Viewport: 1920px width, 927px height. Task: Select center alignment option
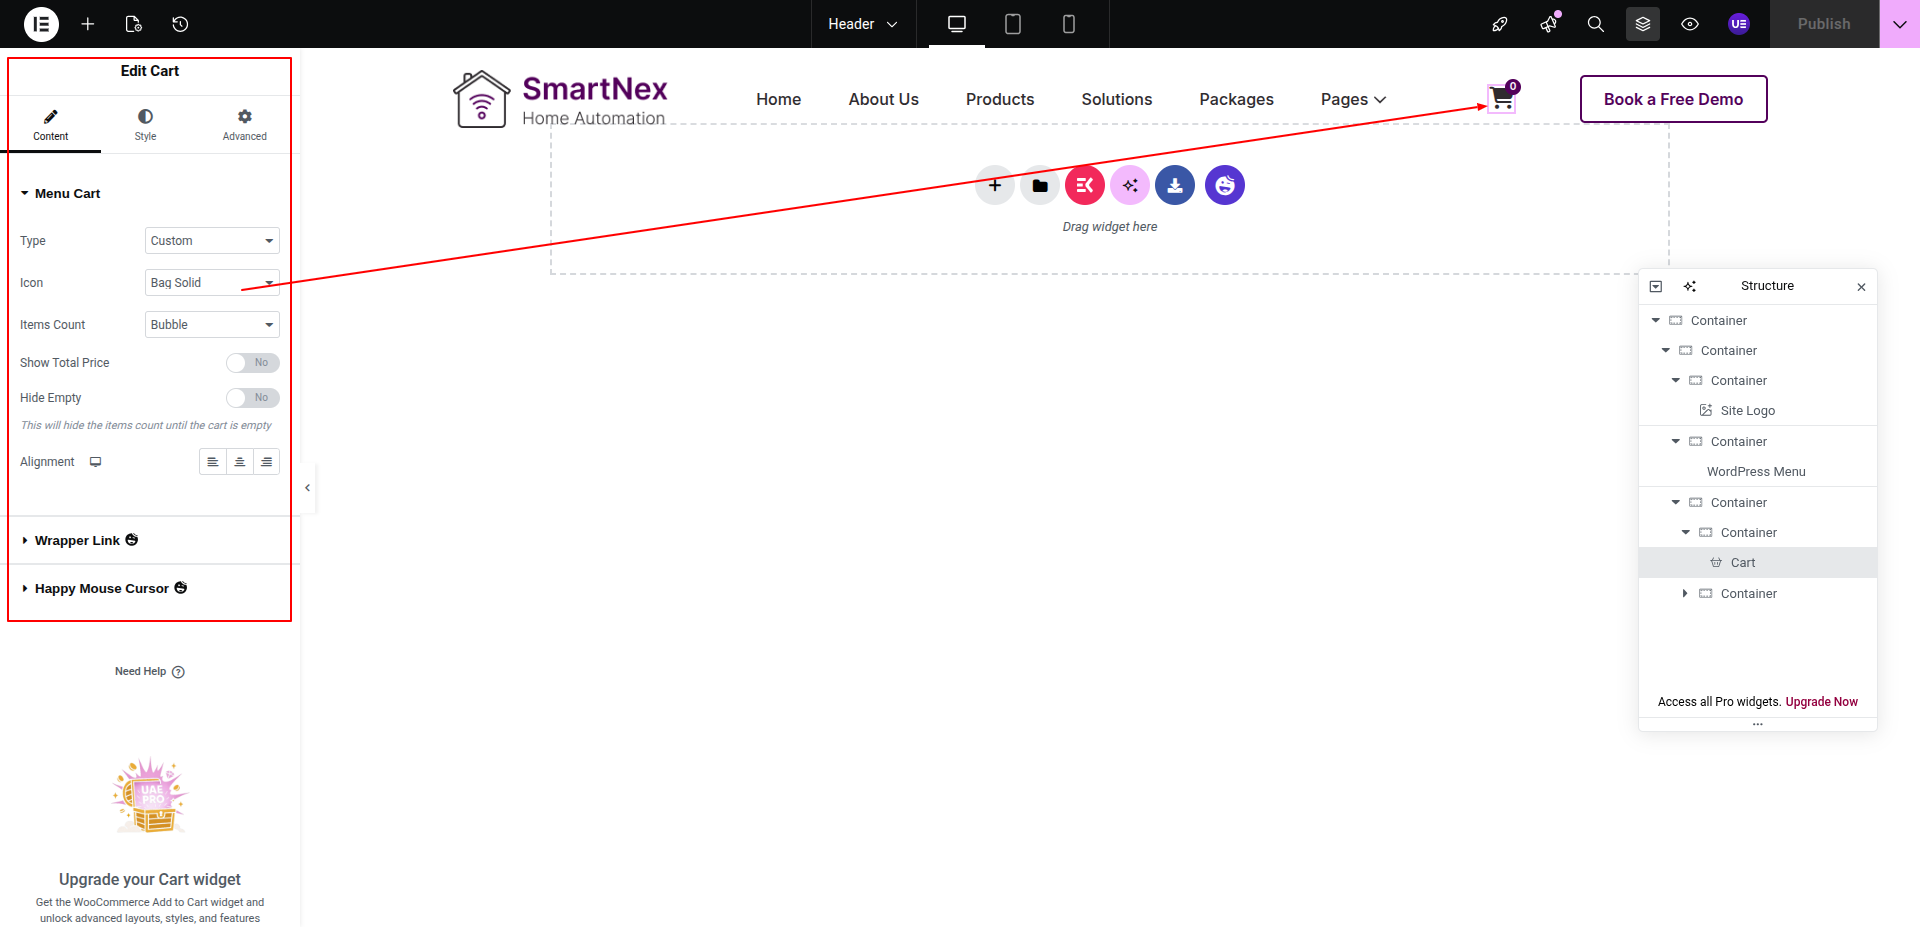(x=240, y=462)
